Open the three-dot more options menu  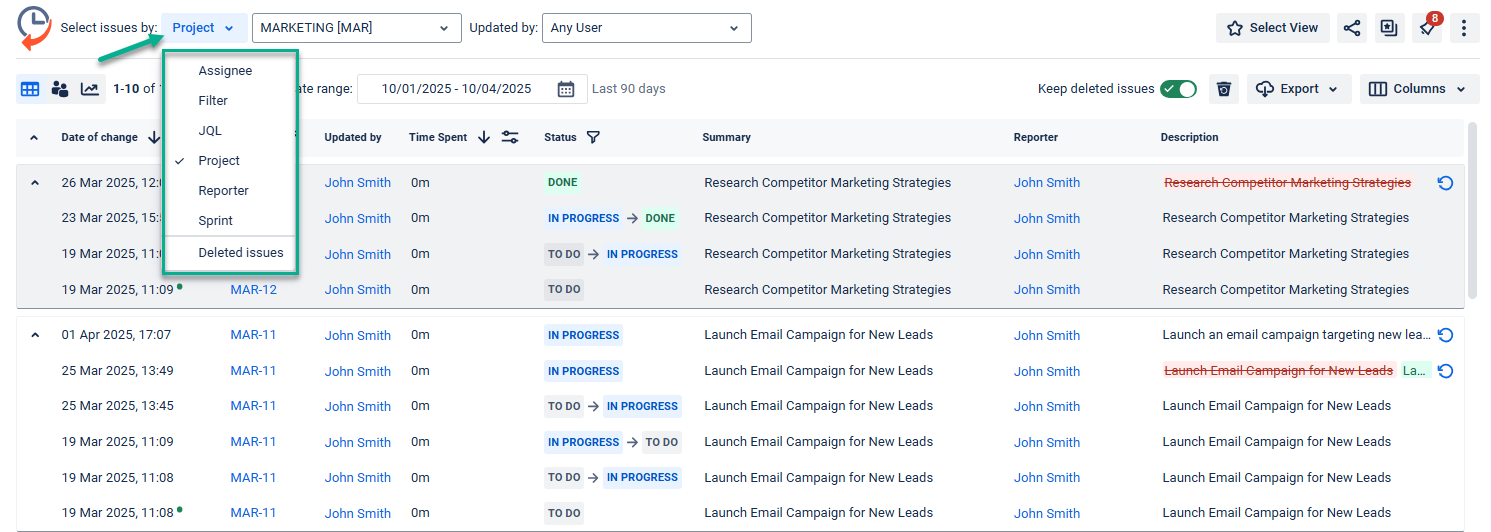[x=1464, y=28]
